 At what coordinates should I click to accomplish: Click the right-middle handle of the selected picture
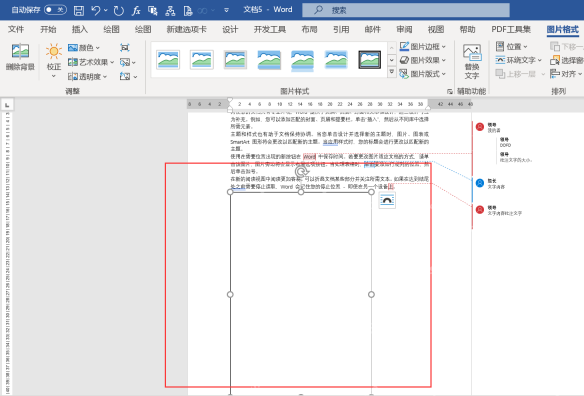tap(371, 294)
